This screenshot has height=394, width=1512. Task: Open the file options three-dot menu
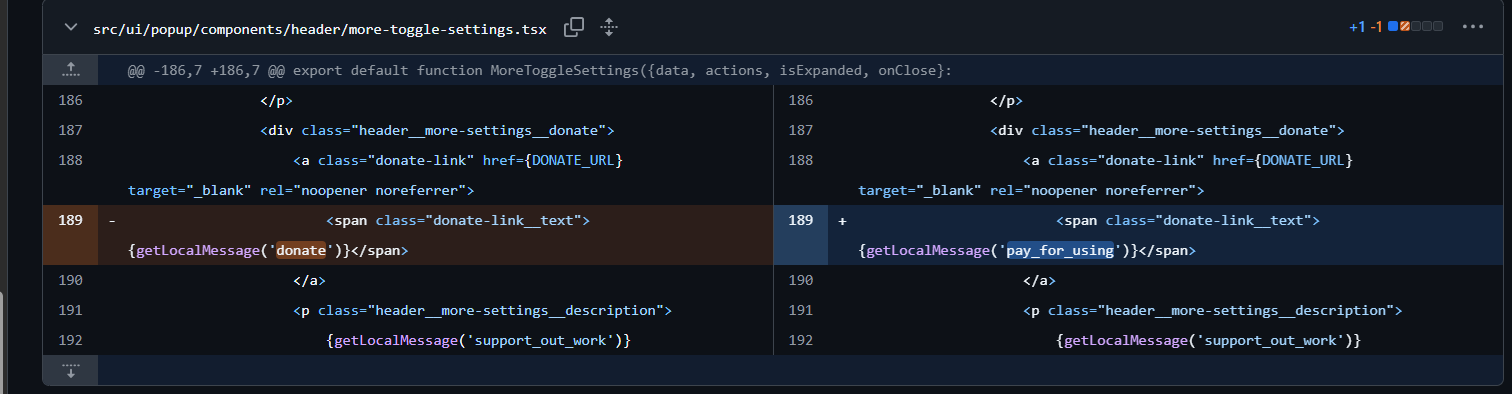pos(1472,27)
